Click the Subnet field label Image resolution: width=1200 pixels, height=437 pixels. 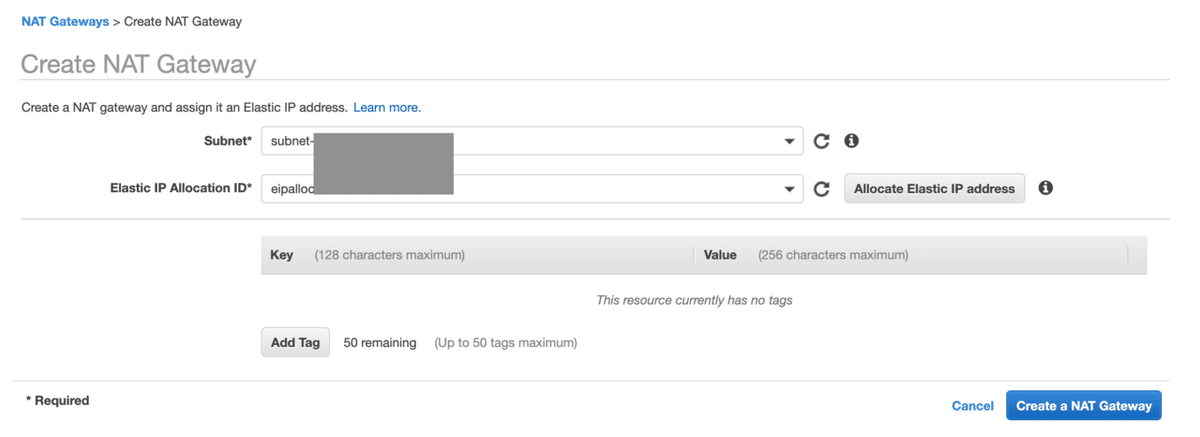[x=228, y=141]
